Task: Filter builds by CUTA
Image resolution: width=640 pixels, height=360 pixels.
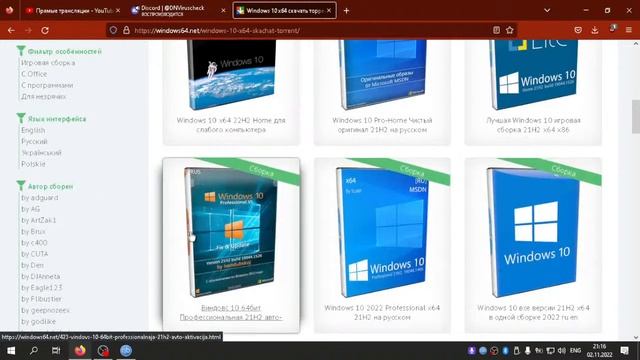Action: [35, 254]
